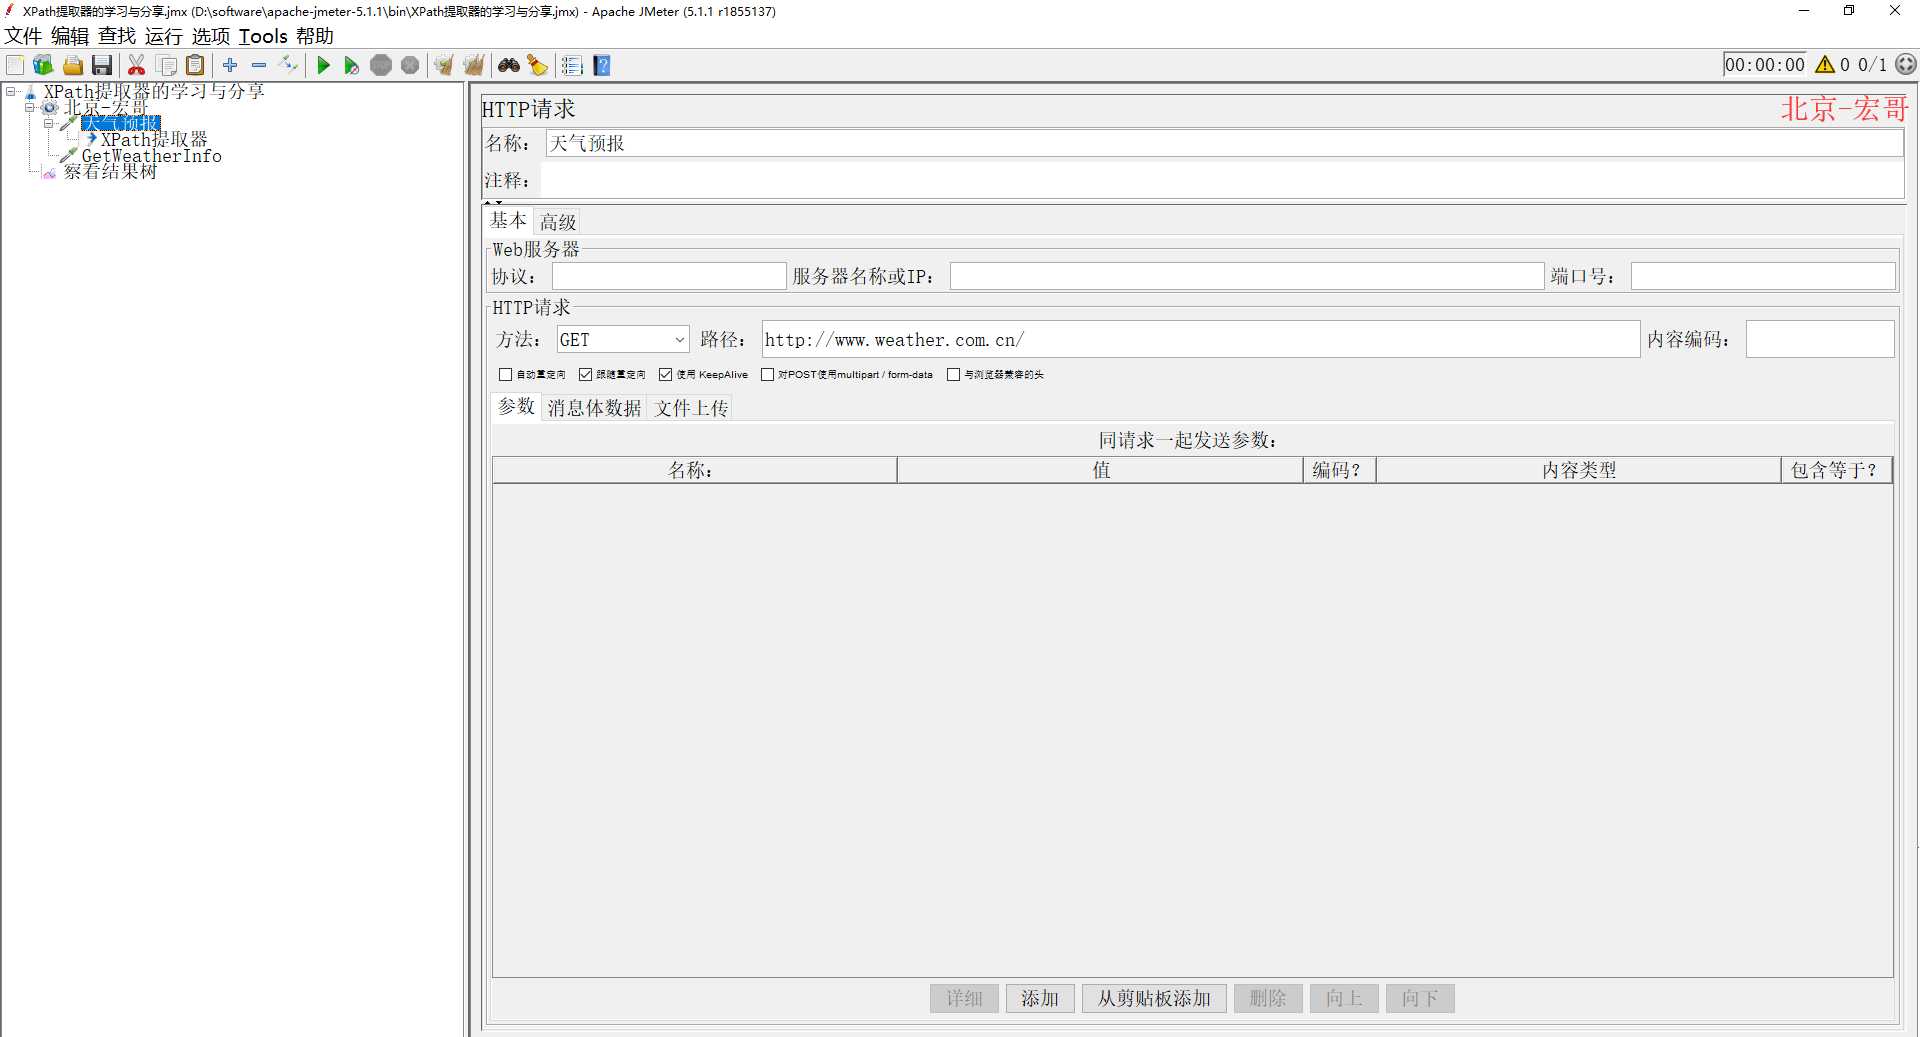Open the Templates icon
The width and height of the screenshot is (1920, 1037).
[43, 65]
